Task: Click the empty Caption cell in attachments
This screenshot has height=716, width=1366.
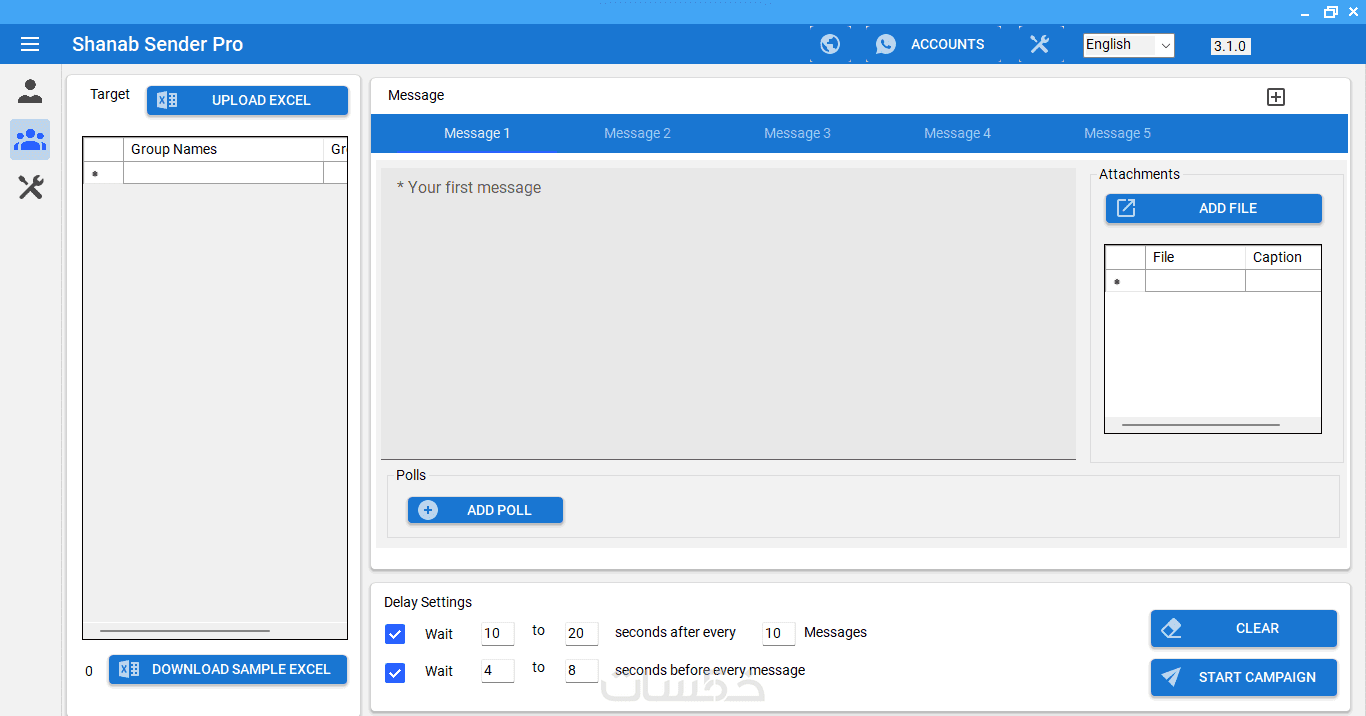Action: click(1283, 281)
